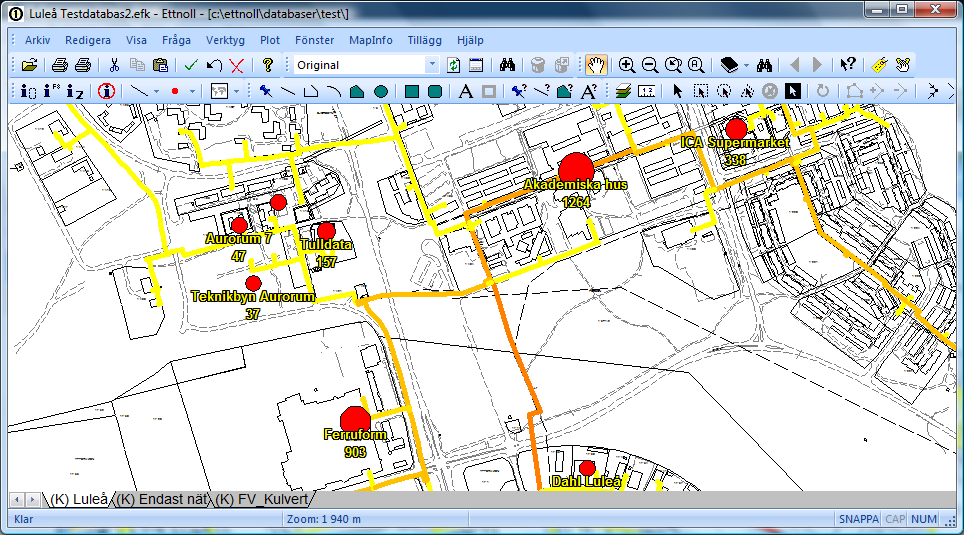Open the Plot menu

(270, 40)
